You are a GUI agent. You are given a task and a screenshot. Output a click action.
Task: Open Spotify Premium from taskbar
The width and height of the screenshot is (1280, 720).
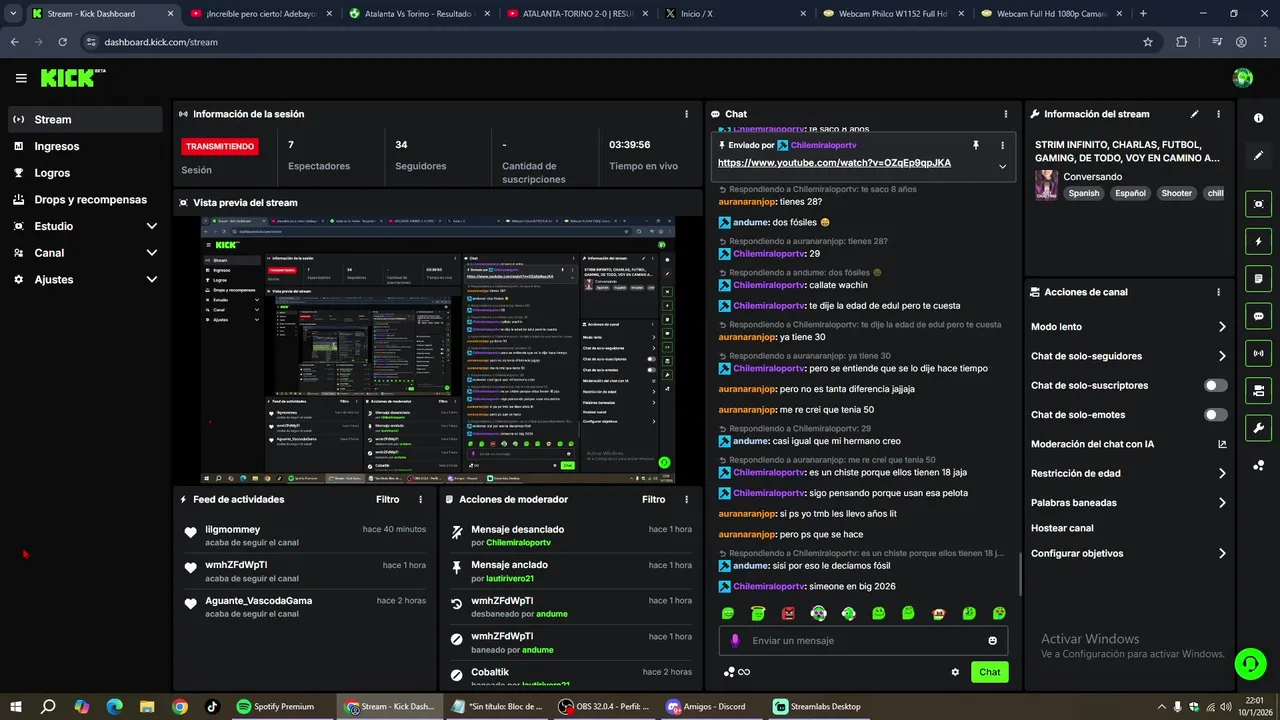(276, 706)
